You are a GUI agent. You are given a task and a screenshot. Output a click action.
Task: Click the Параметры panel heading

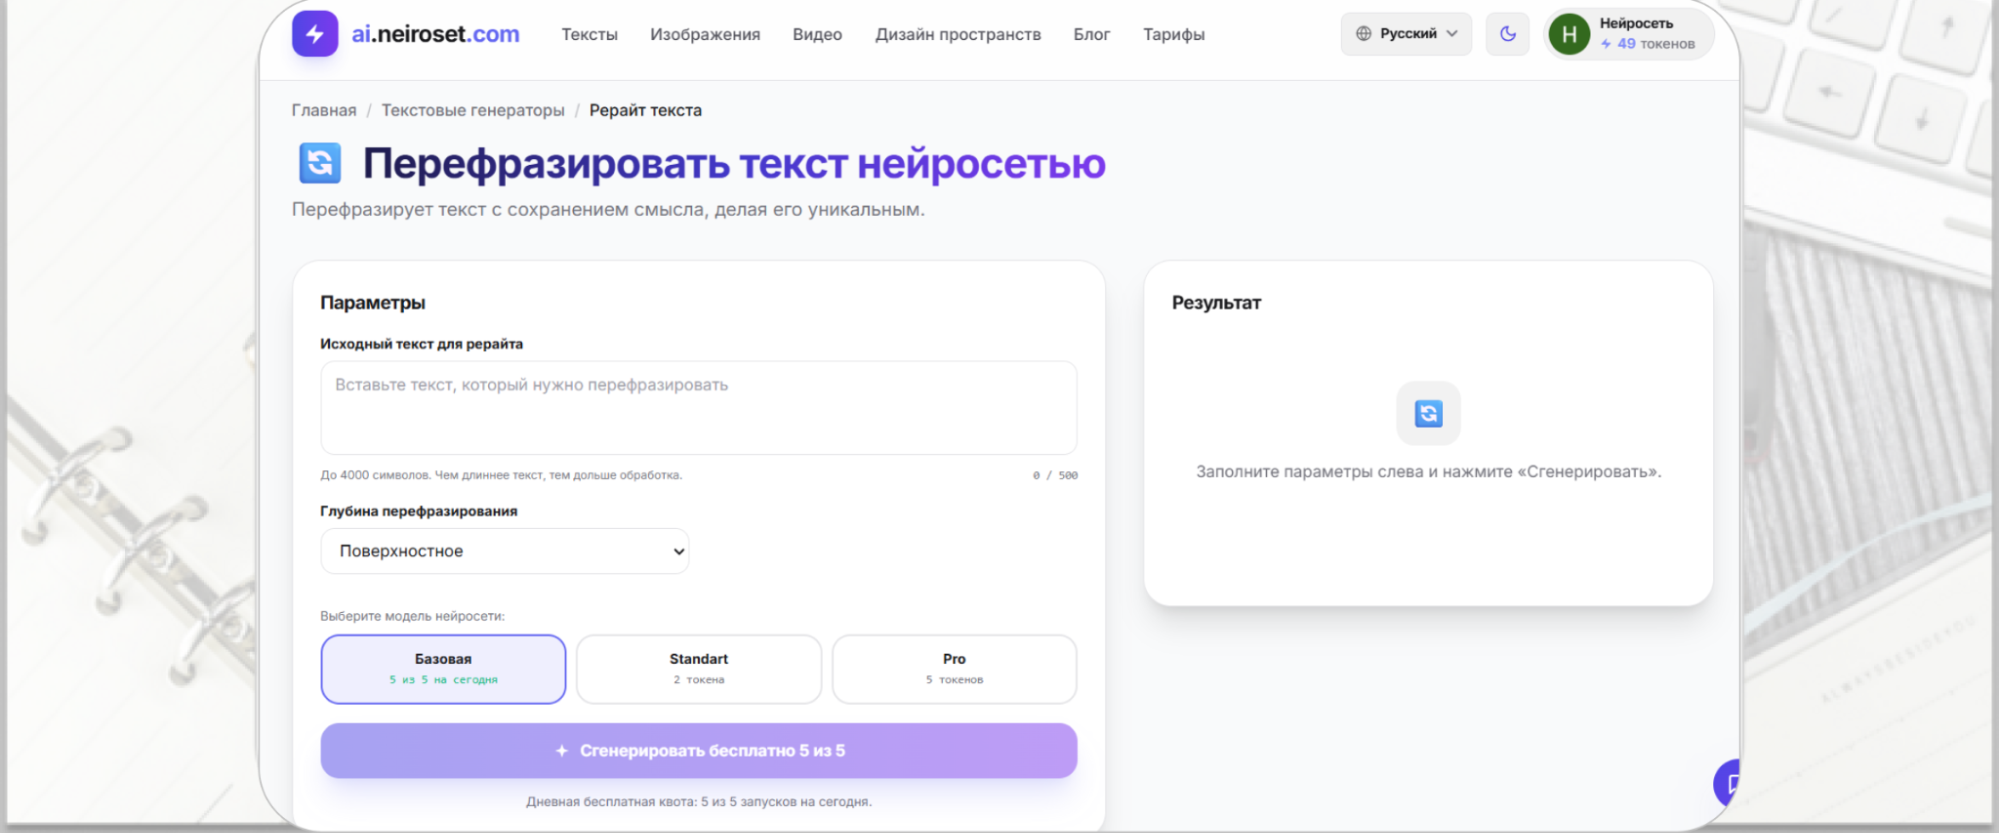373,303
